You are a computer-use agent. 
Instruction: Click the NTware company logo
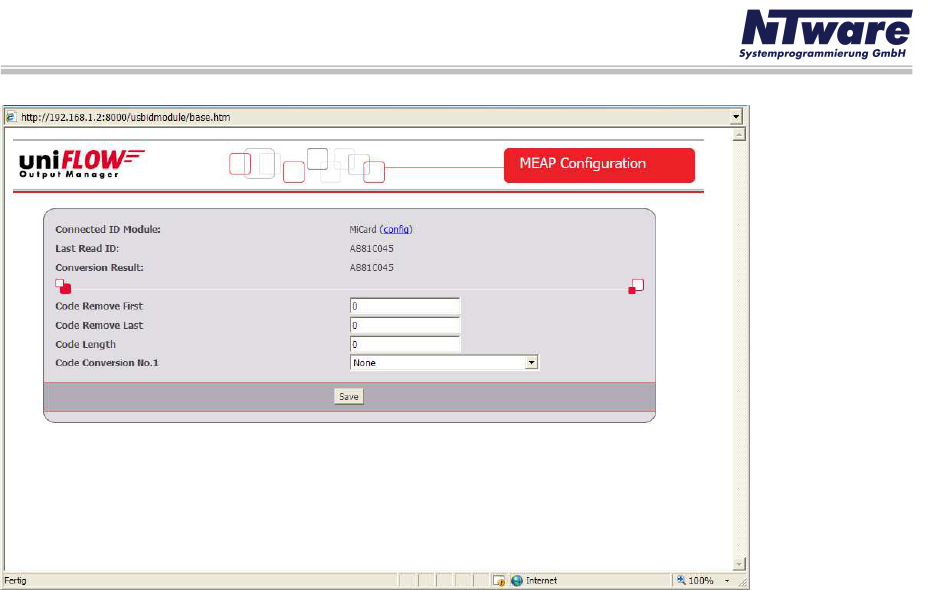tap(826, 33)
